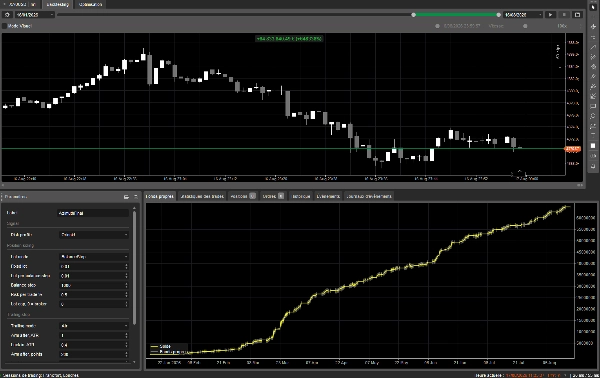Select the pointer cursor tool in drawing toolbar

(x=593, y=7)
